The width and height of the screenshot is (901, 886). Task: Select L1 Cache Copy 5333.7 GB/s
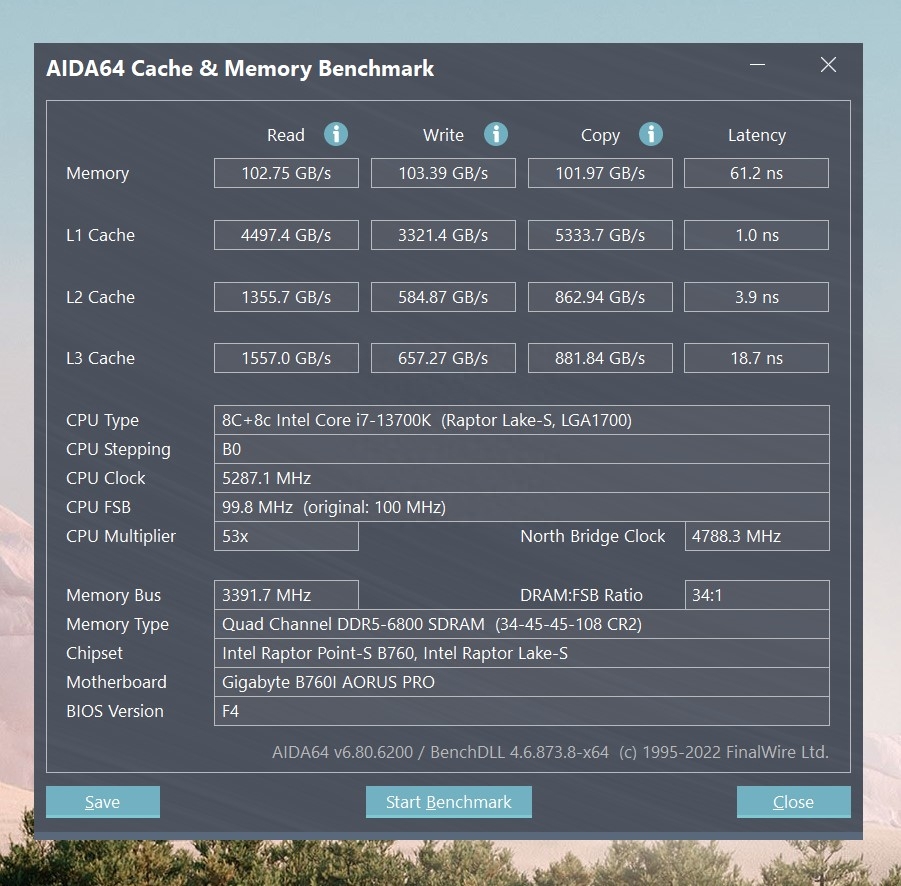pyautogui.click(x=600, y=235)
